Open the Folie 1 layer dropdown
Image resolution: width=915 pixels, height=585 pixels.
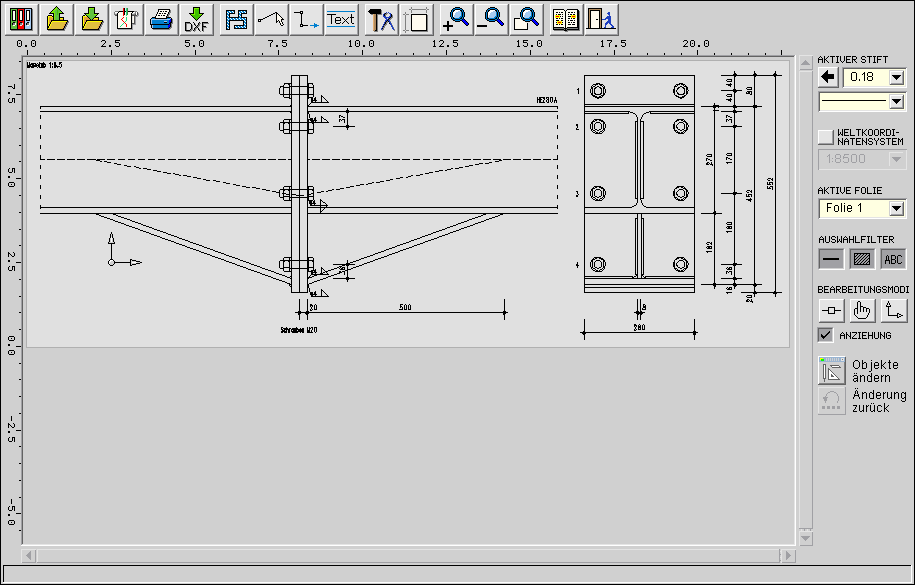[896, 209]
